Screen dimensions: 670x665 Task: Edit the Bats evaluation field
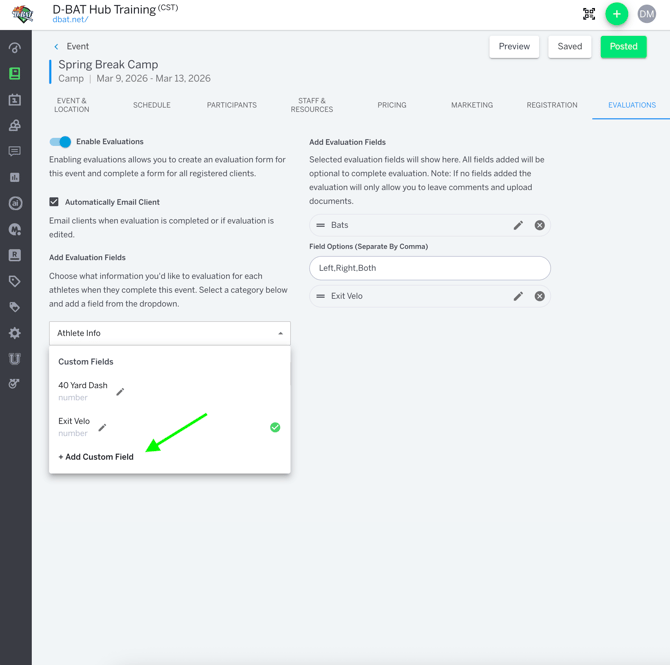click(x=518, y=225)
